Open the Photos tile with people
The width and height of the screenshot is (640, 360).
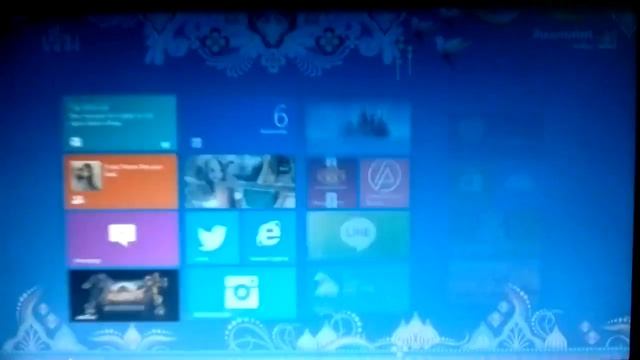click(240, 182)
